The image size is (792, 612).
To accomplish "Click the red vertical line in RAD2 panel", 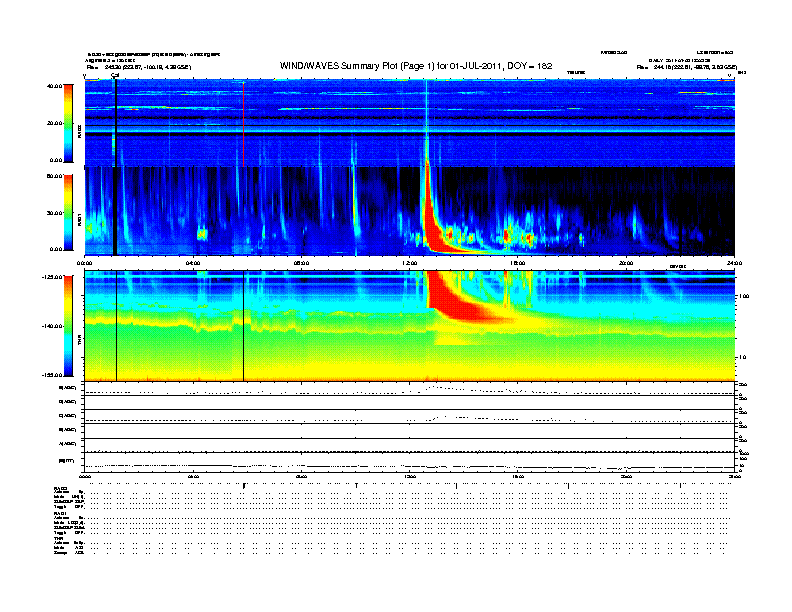I will pos(243,124).
